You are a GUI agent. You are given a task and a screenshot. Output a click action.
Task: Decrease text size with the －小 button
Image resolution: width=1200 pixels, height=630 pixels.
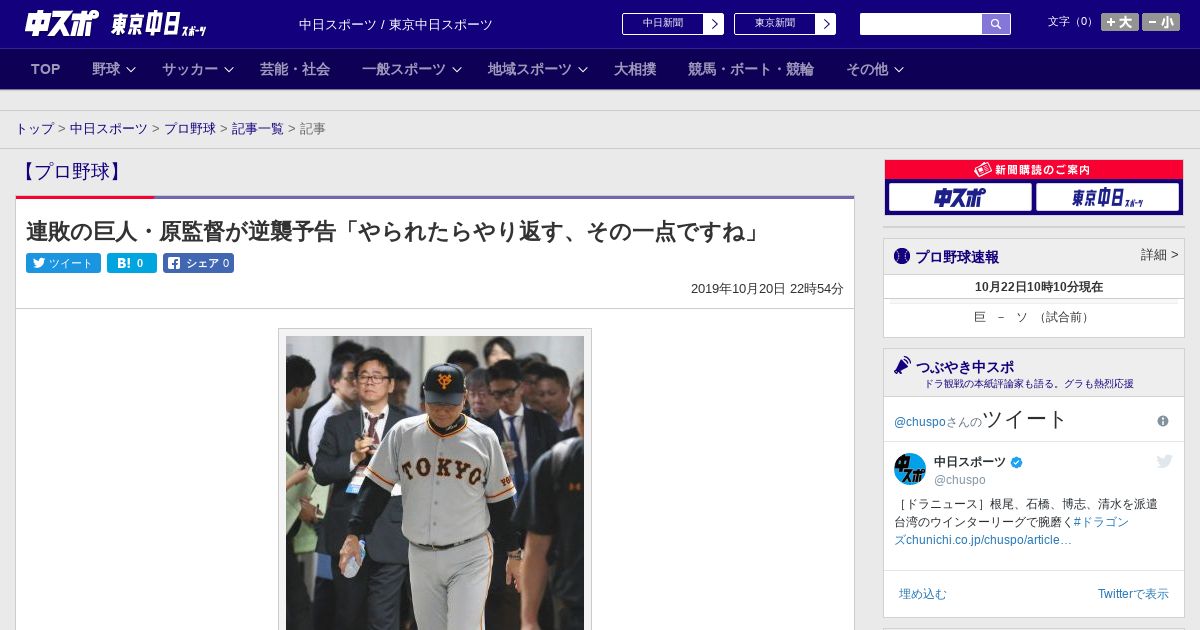[x=1161, y=22]
